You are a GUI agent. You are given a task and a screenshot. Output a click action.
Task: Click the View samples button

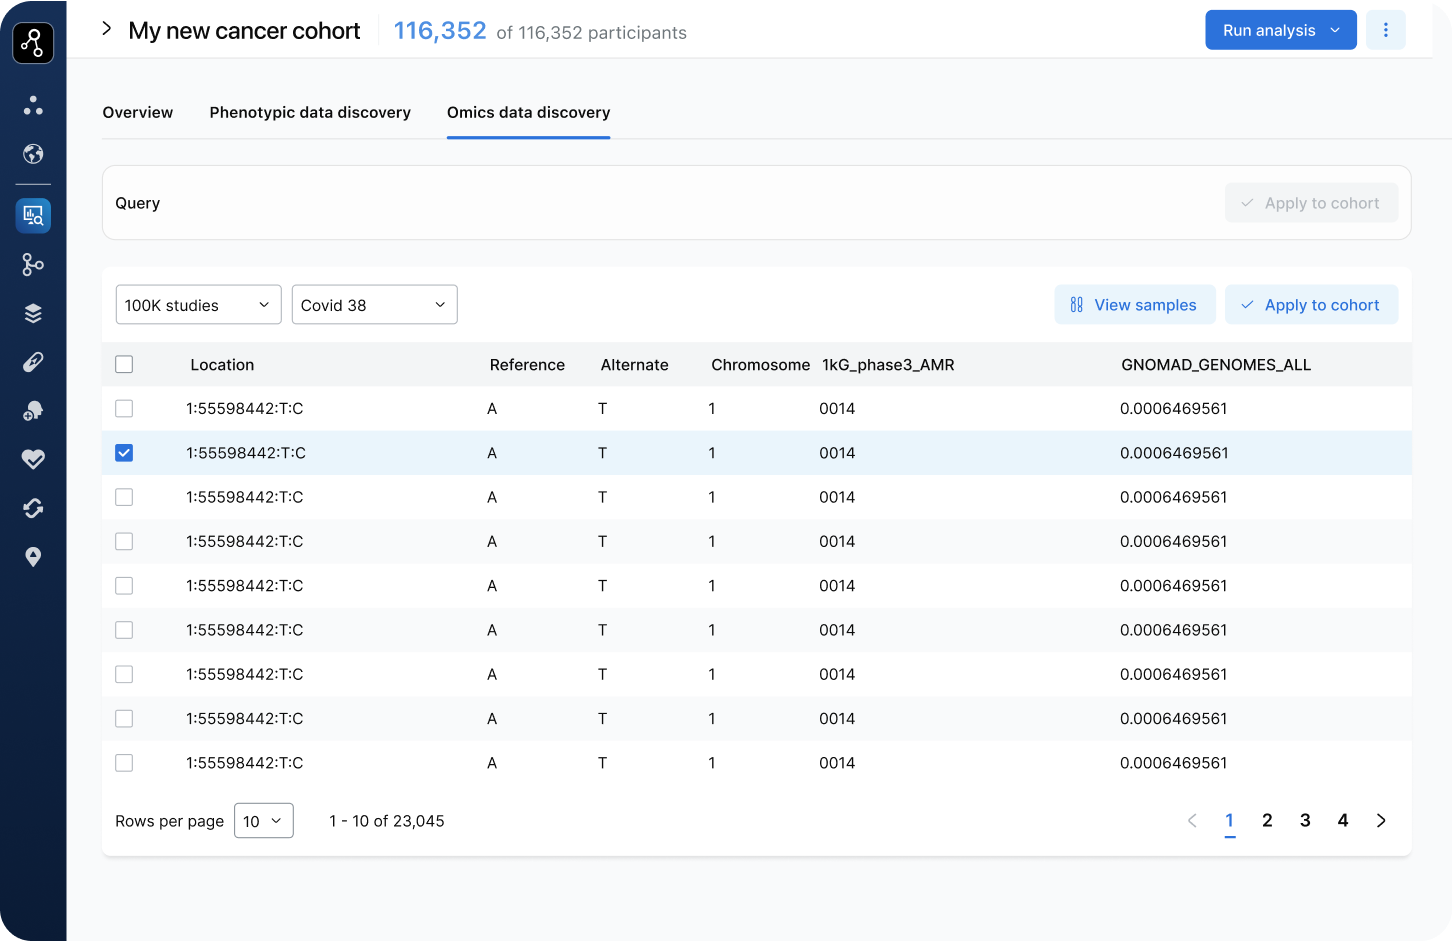1135,305
